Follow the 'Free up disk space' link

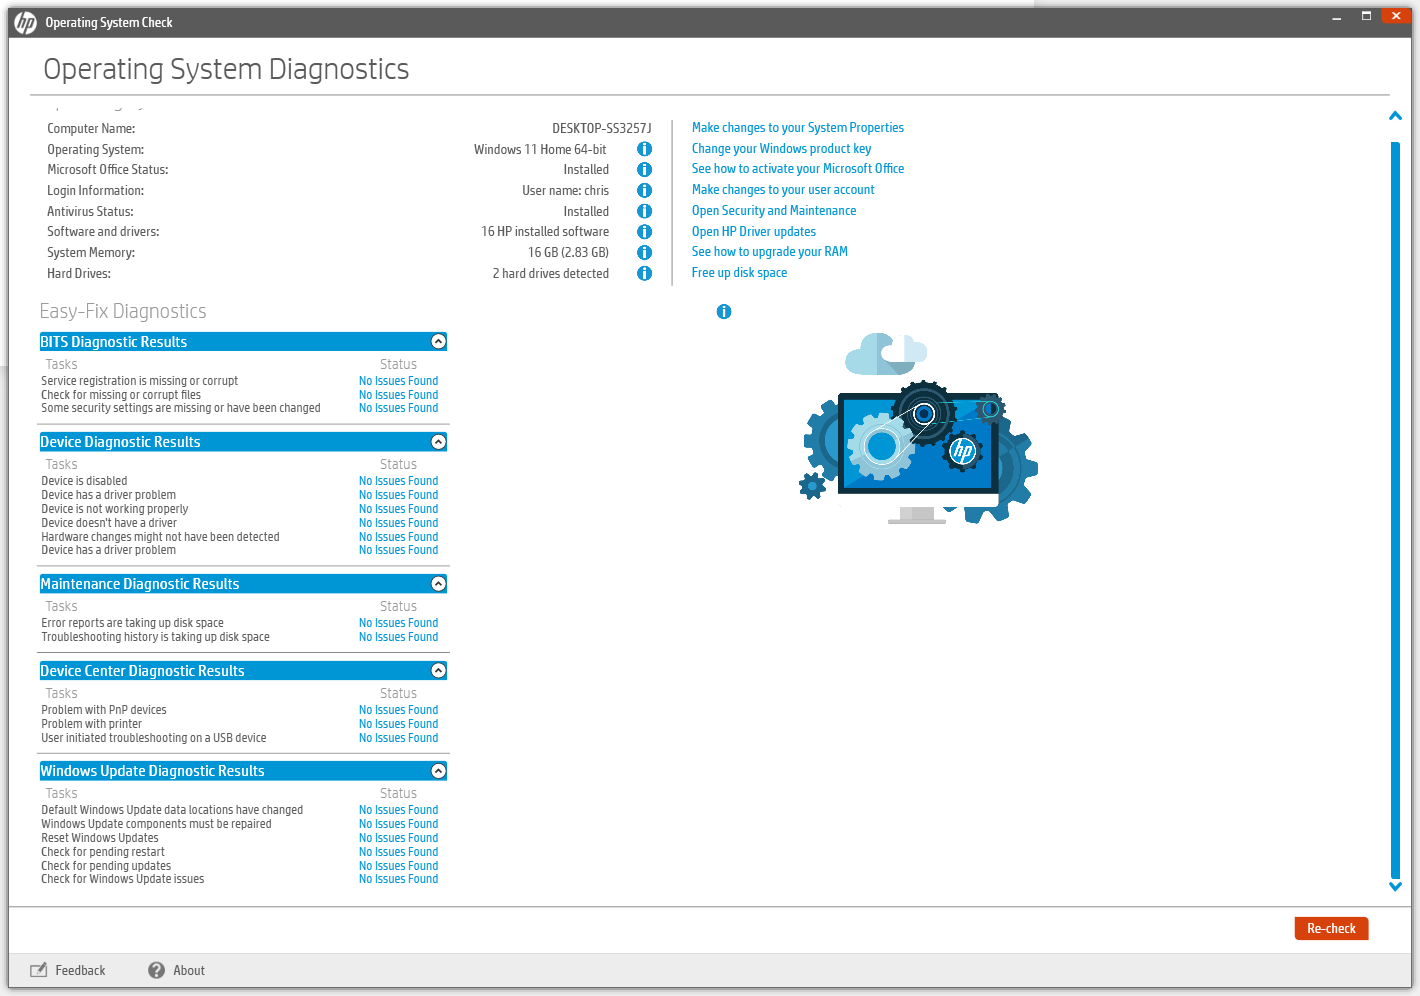pyautogui.click(x=739, y=273)
